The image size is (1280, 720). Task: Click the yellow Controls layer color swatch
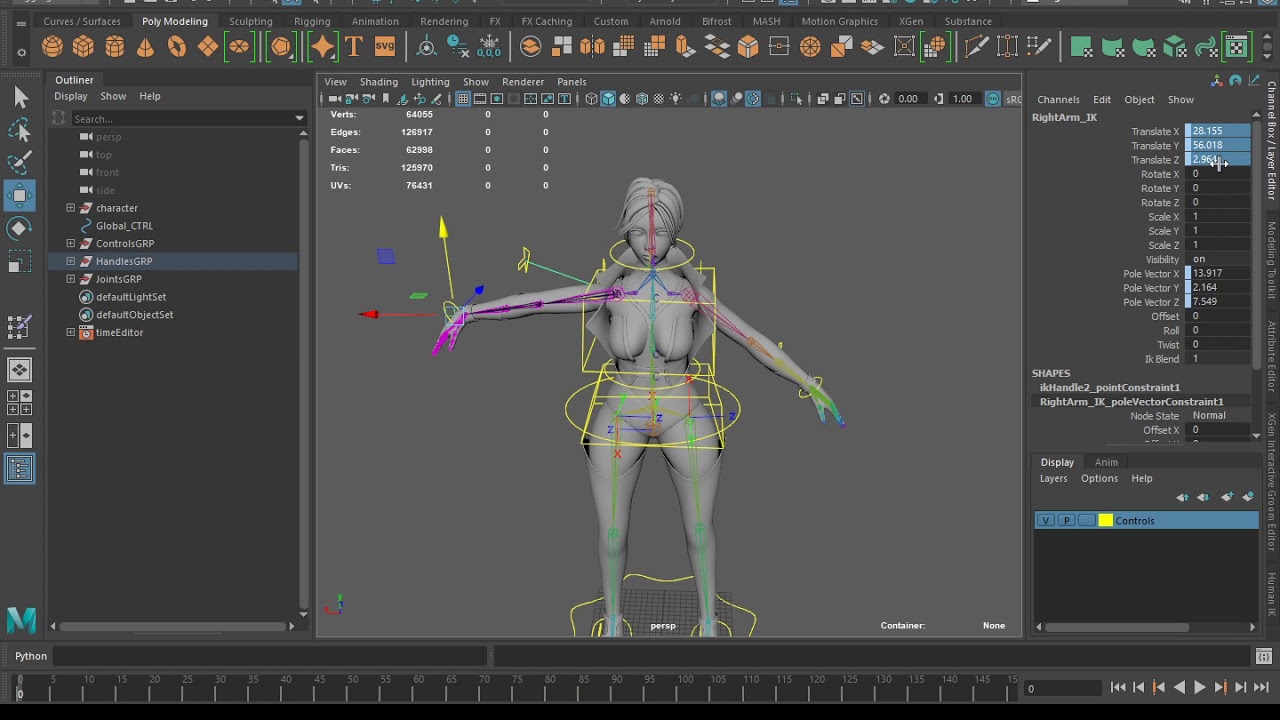[x=1105, y=521]
